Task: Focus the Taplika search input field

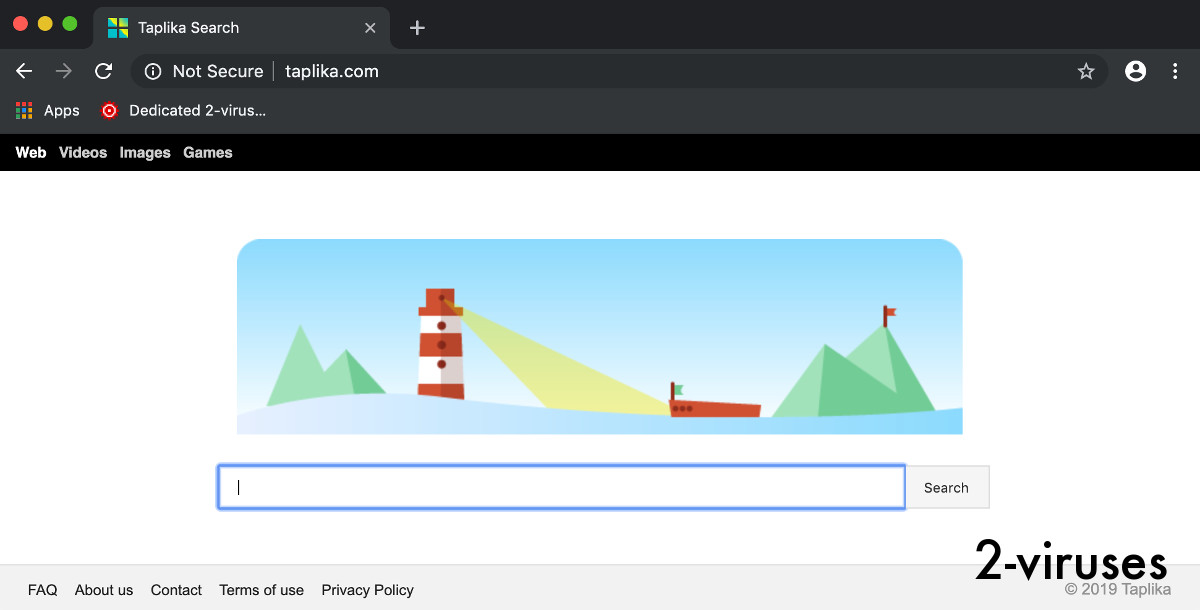Action: pyautogui.click(x=561, y=488)
